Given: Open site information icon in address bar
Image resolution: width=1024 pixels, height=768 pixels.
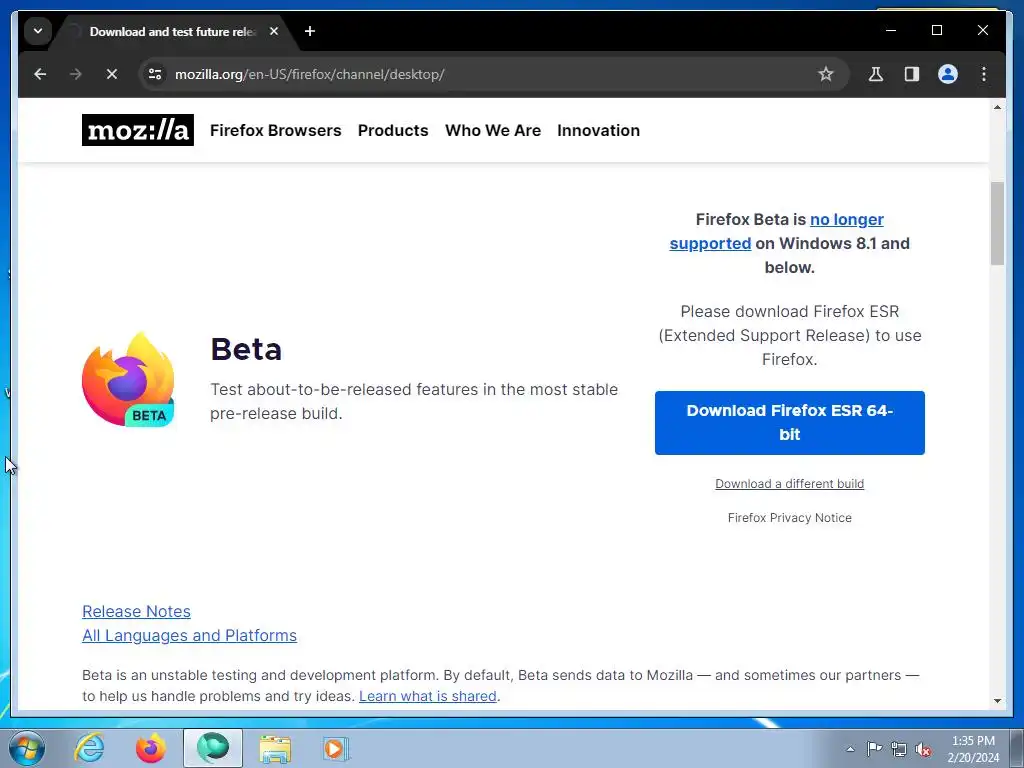Looking at the screenshot, I should point(155,74).
